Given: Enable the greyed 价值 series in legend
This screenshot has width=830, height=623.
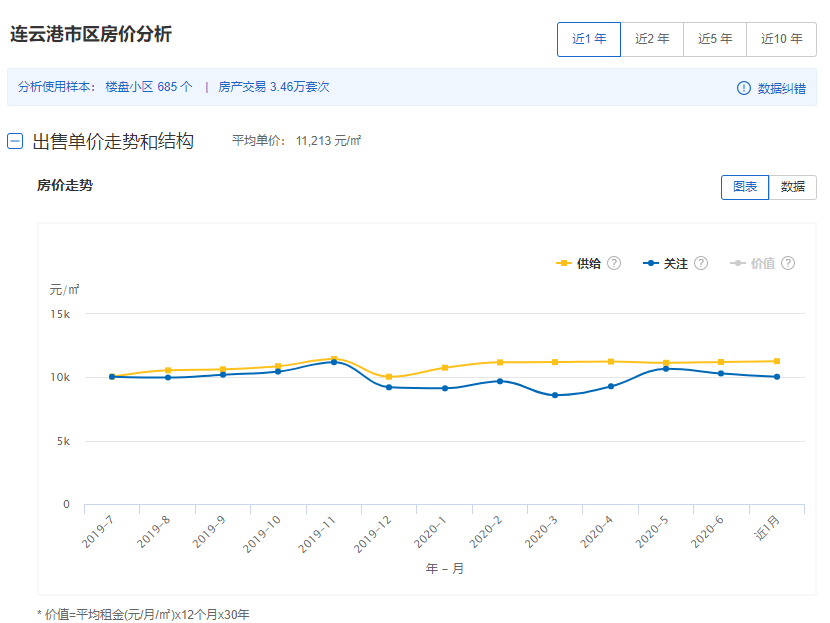Looking at the screenshot, I should [753, 263].
